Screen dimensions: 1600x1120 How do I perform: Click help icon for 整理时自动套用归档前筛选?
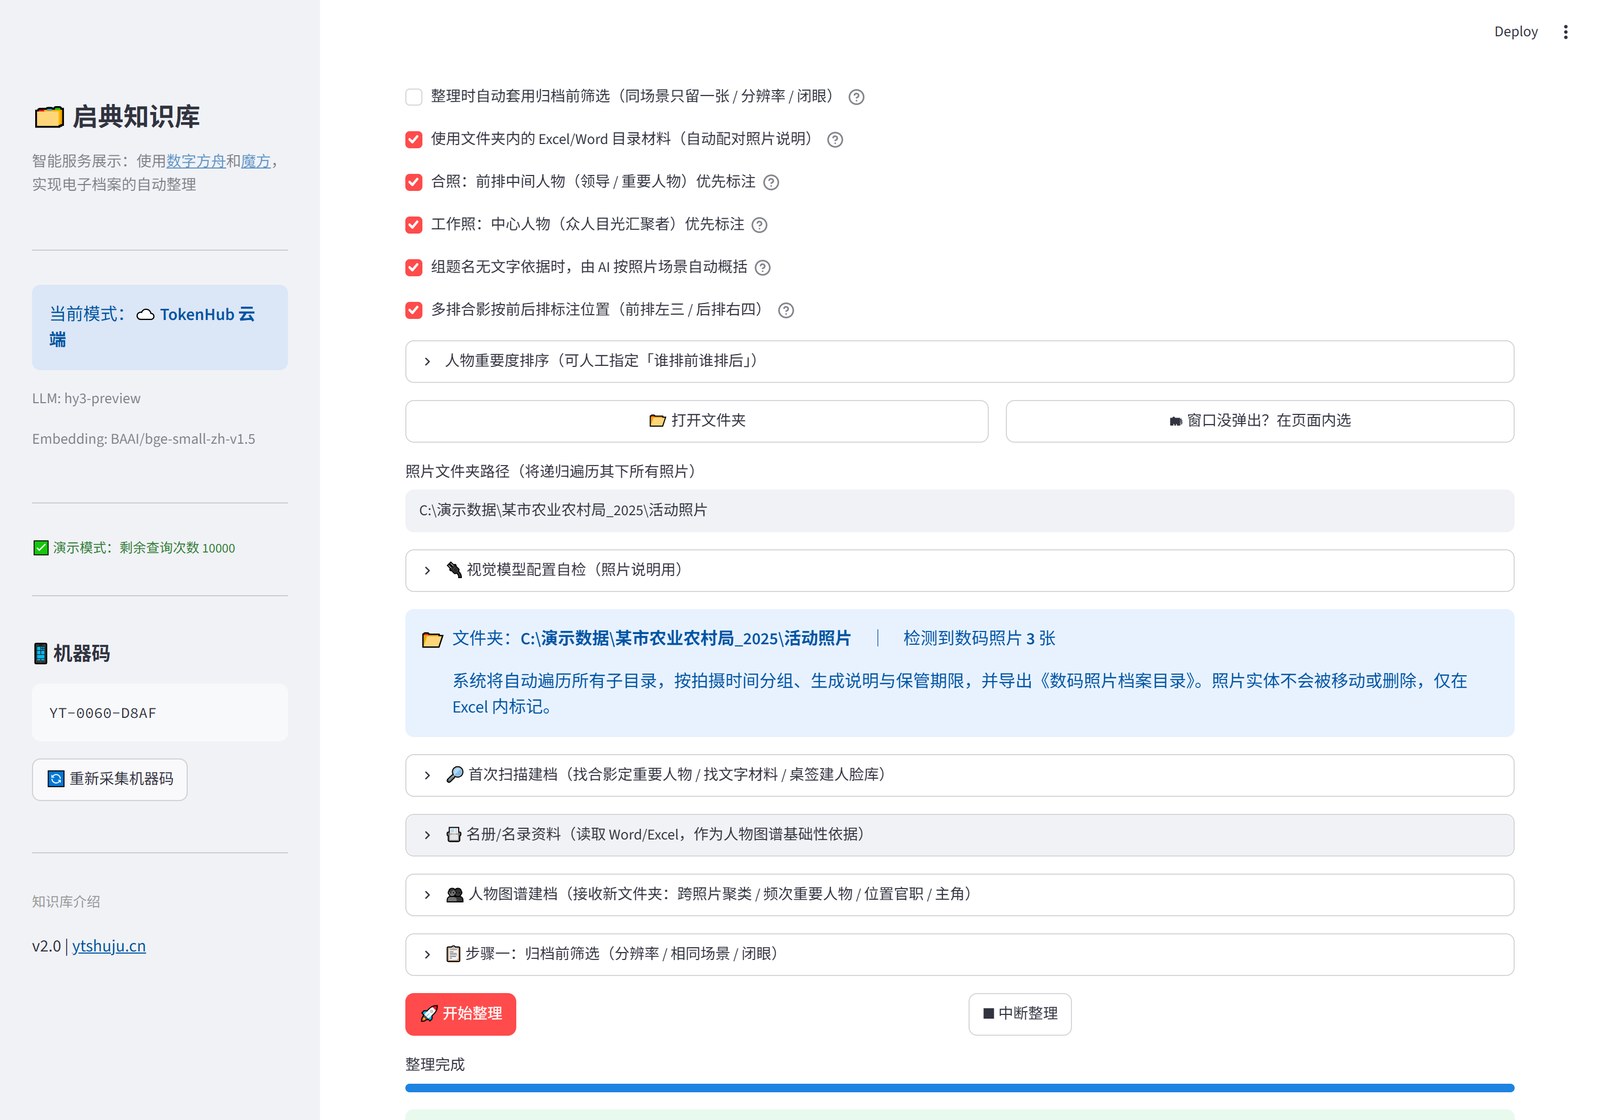tap(856, 97)
